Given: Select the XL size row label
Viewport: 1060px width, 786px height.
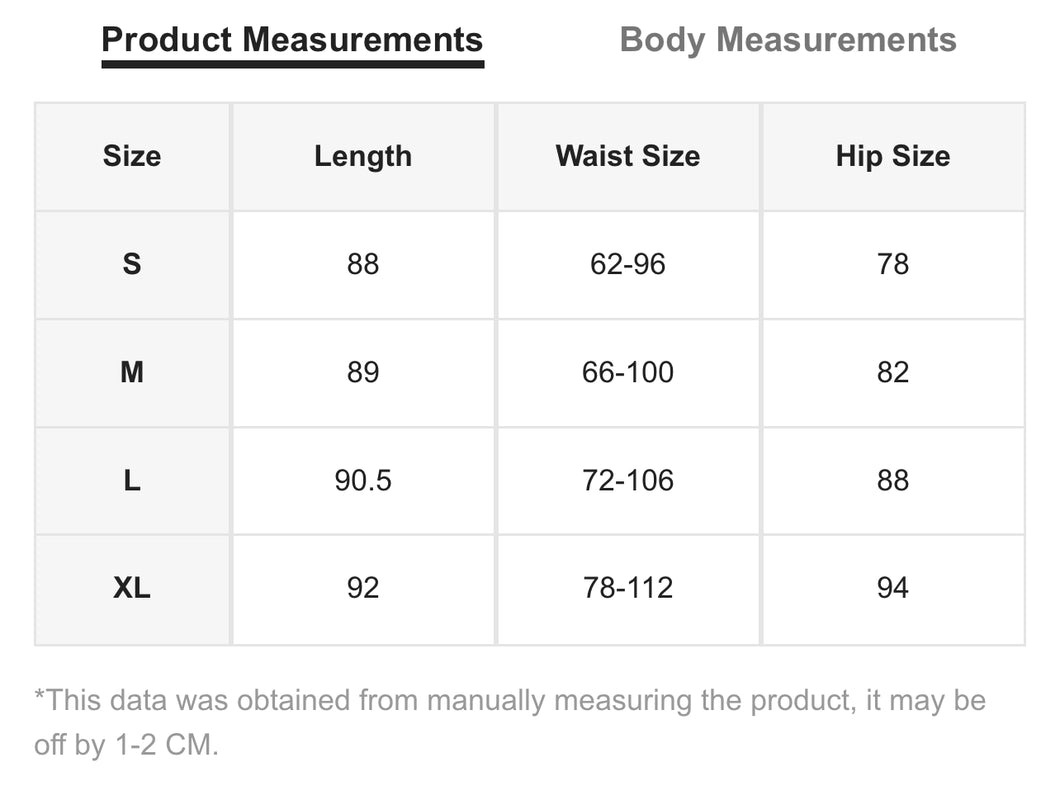Looking at the screenshot, I should click(132, 589).
